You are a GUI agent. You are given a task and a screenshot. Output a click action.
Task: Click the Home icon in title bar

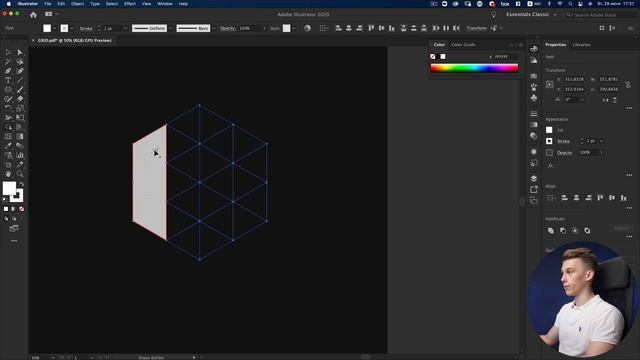pyautogui.click(x=33, y=15)
